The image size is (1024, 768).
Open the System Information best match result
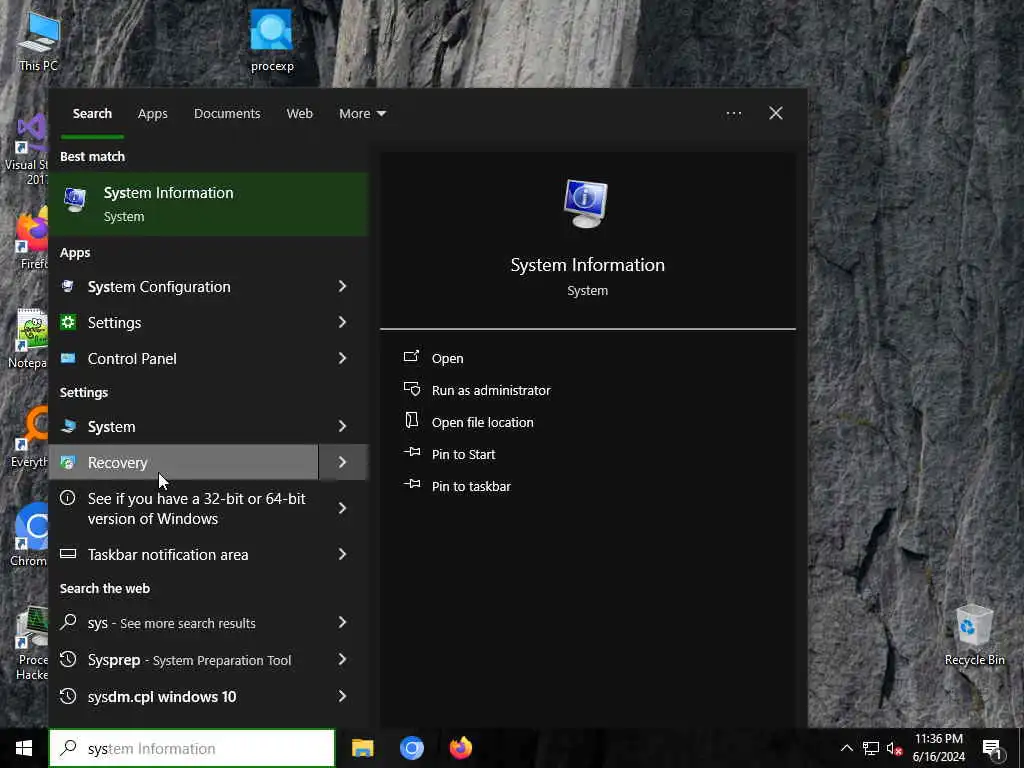click(208, 204)
